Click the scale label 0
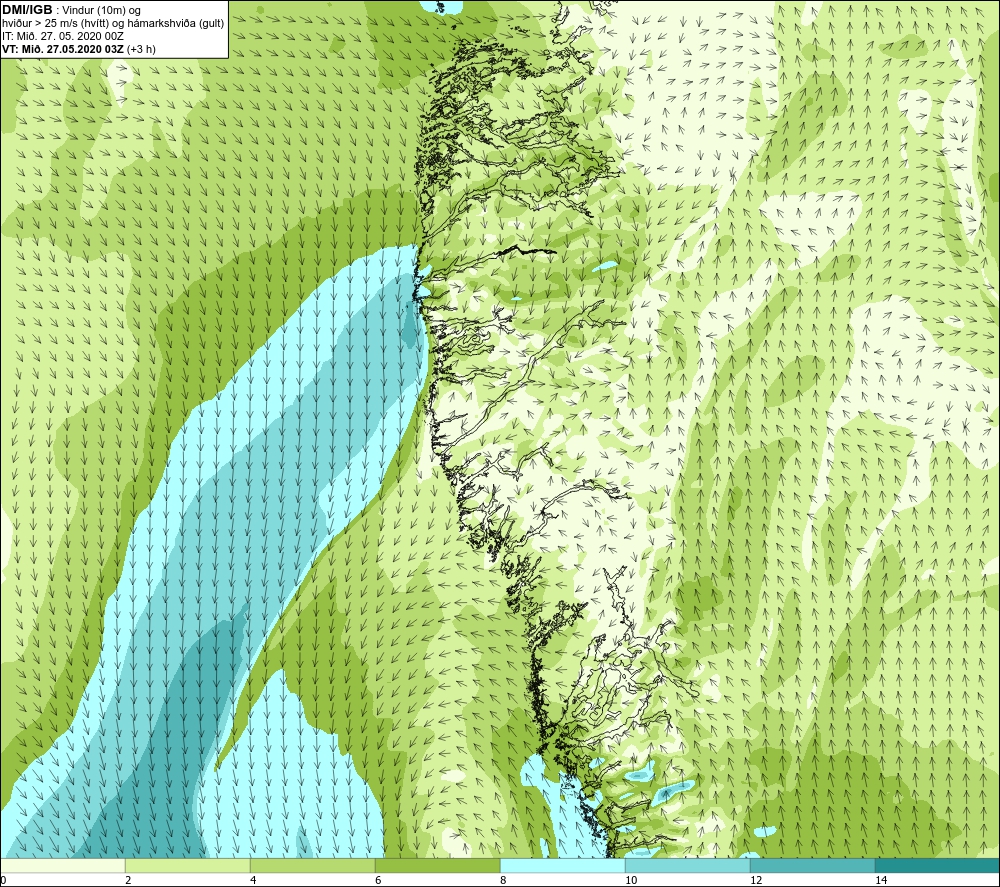Image resolution: width=1000 pixels, height=887 pixels. pos(4,880)
